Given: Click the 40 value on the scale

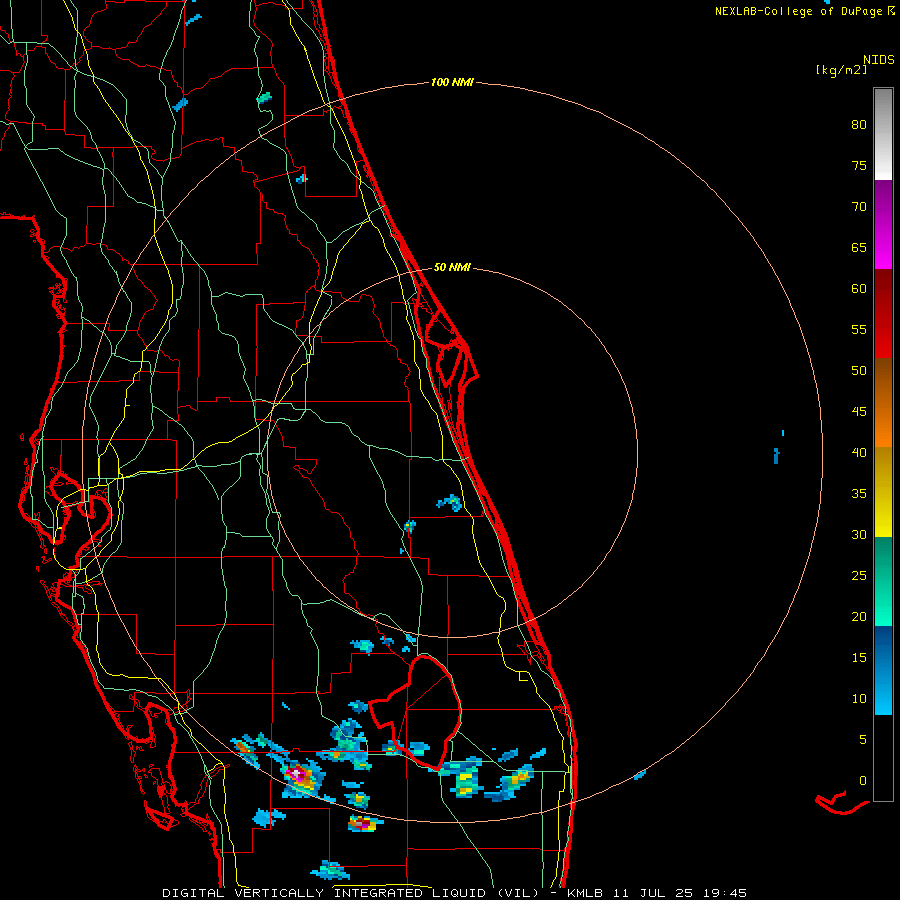Looking at the screenshot, I should click(859, 452).
